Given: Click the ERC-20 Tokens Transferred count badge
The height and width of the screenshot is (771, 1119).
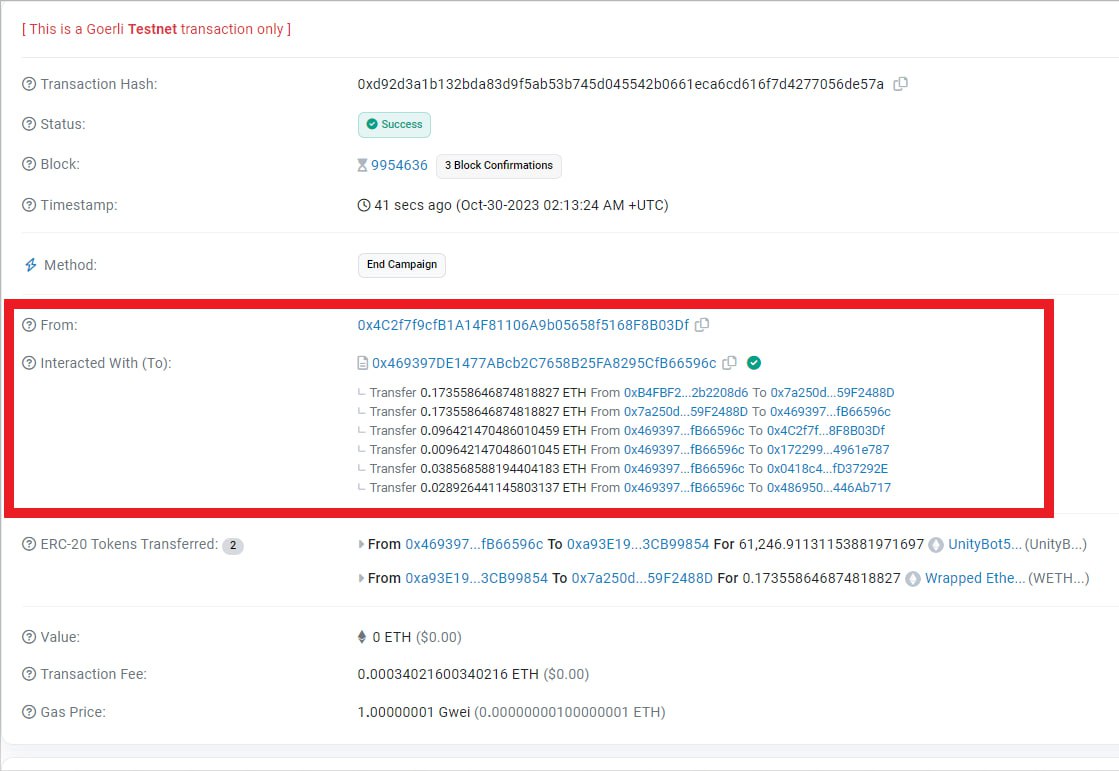Looking at the screenshot, I should point(233,545).
